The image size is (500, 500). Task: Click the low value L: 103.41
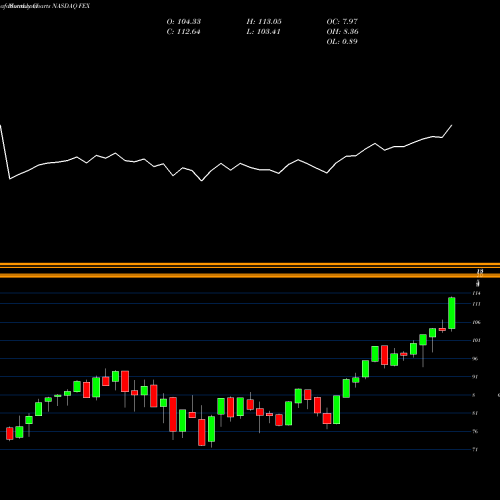click(264, 32)
